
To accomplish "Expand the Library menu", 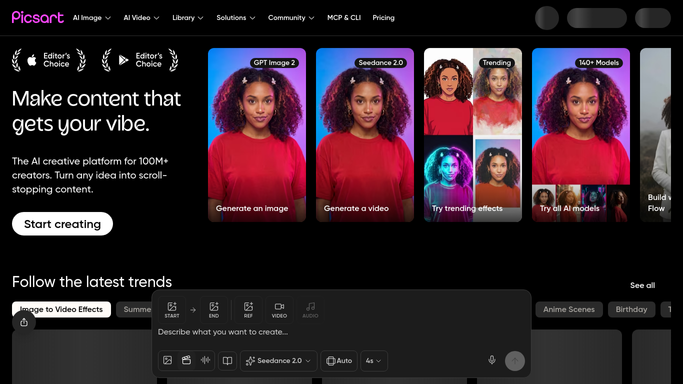I will pos(188,18).
